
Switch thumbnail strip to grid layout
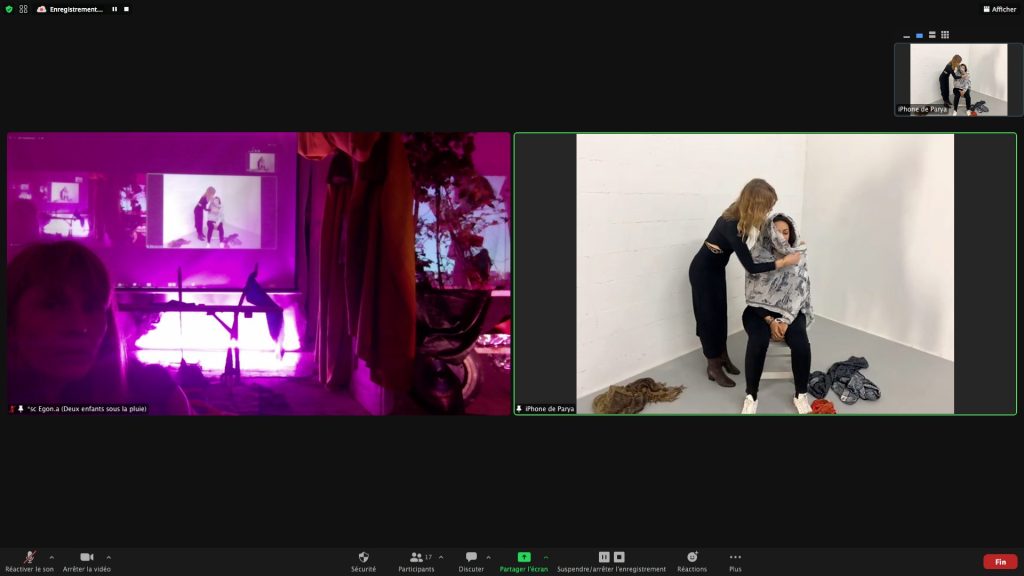[945, 35]
